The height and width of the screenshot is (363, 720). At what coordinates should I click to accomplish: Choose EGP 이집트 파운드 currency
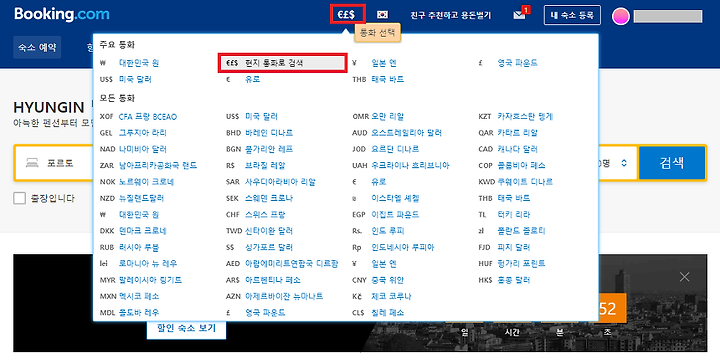click(x=386, y=214)
